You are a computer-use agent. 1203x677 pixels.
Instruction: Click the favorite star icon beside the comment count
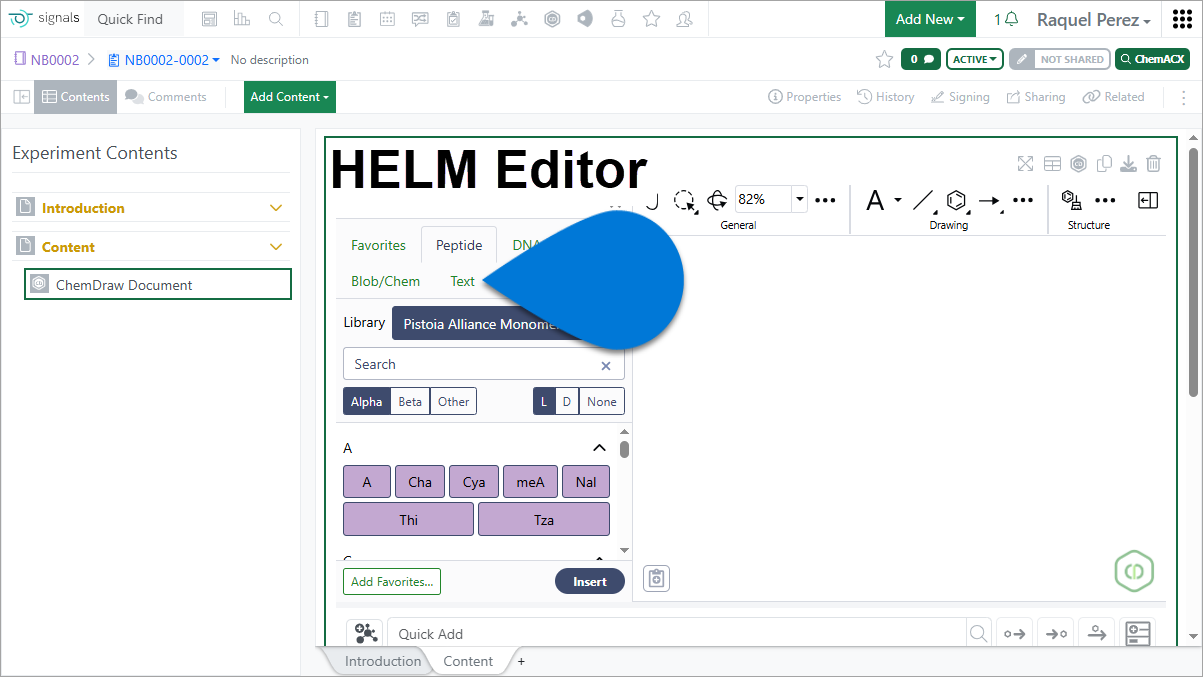884,60
